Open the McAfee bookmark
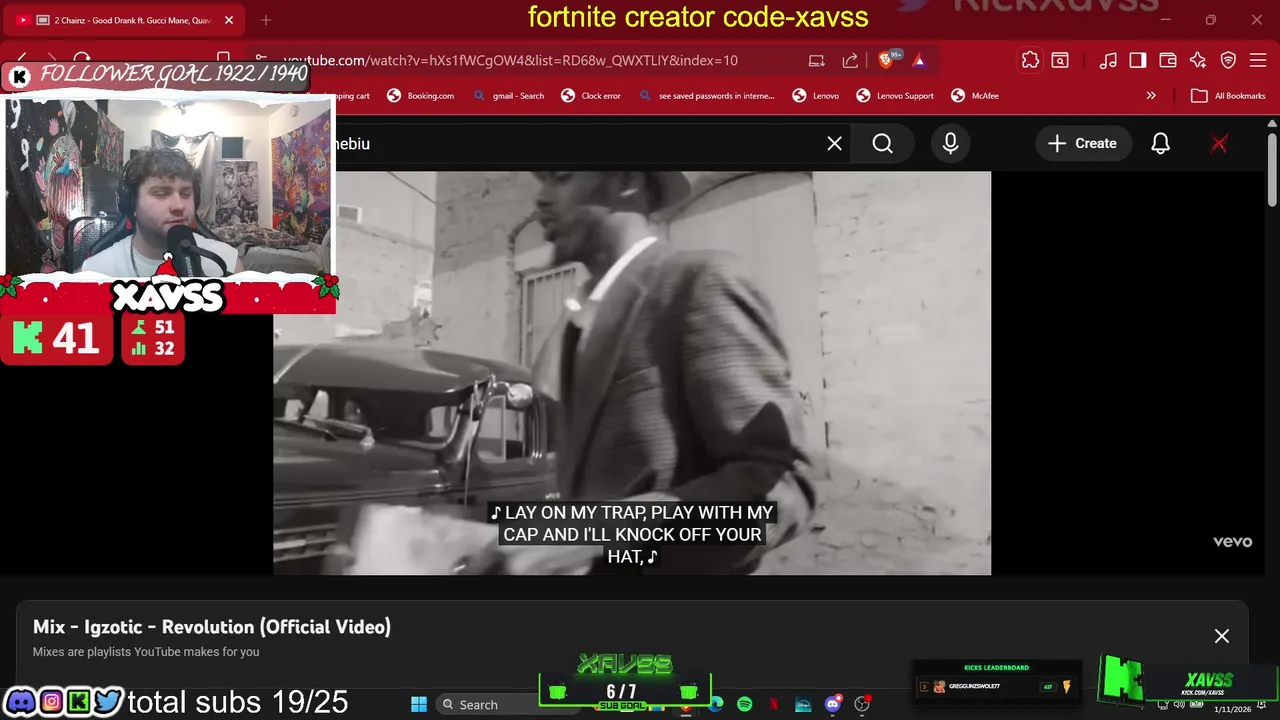Viewport: 1280px width, 720px height. (x=974, y=96)
